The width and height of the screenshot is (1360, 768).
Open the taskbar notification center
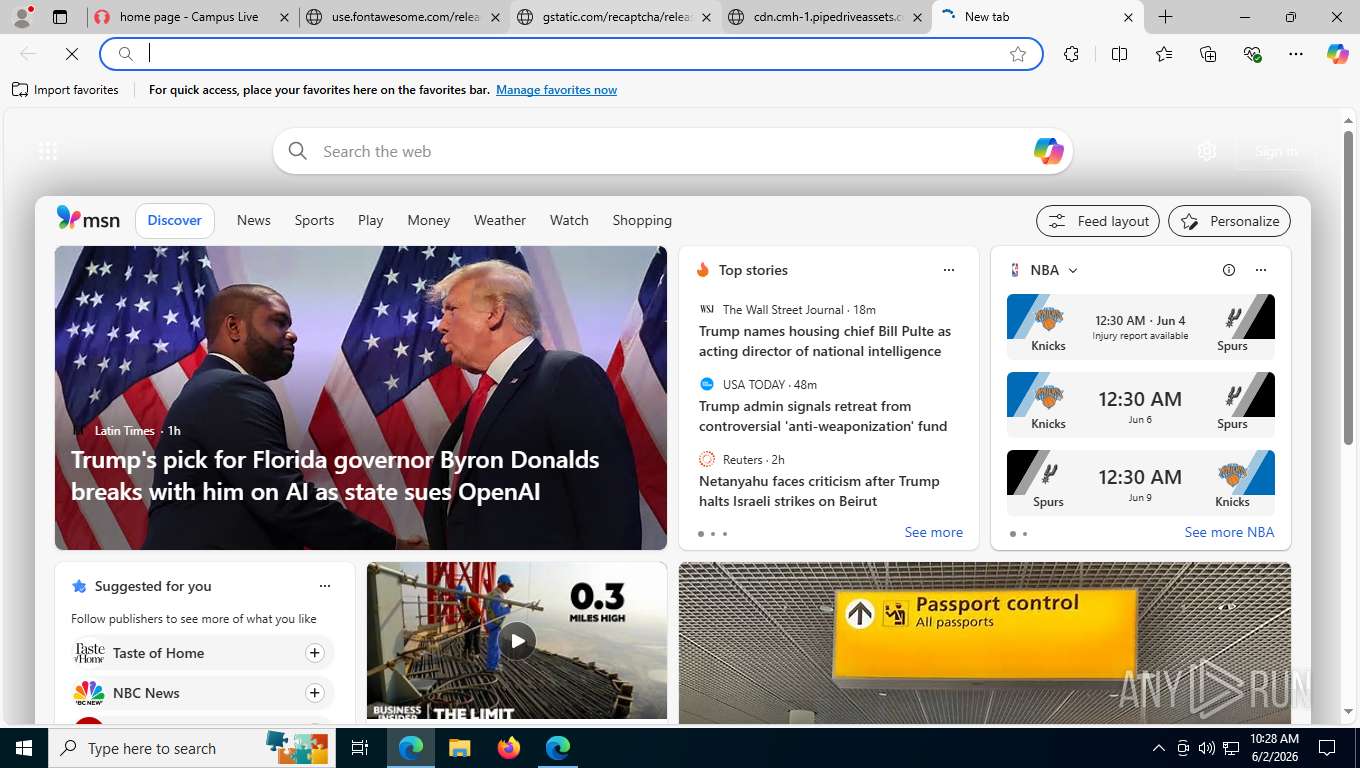point(1327,748)
